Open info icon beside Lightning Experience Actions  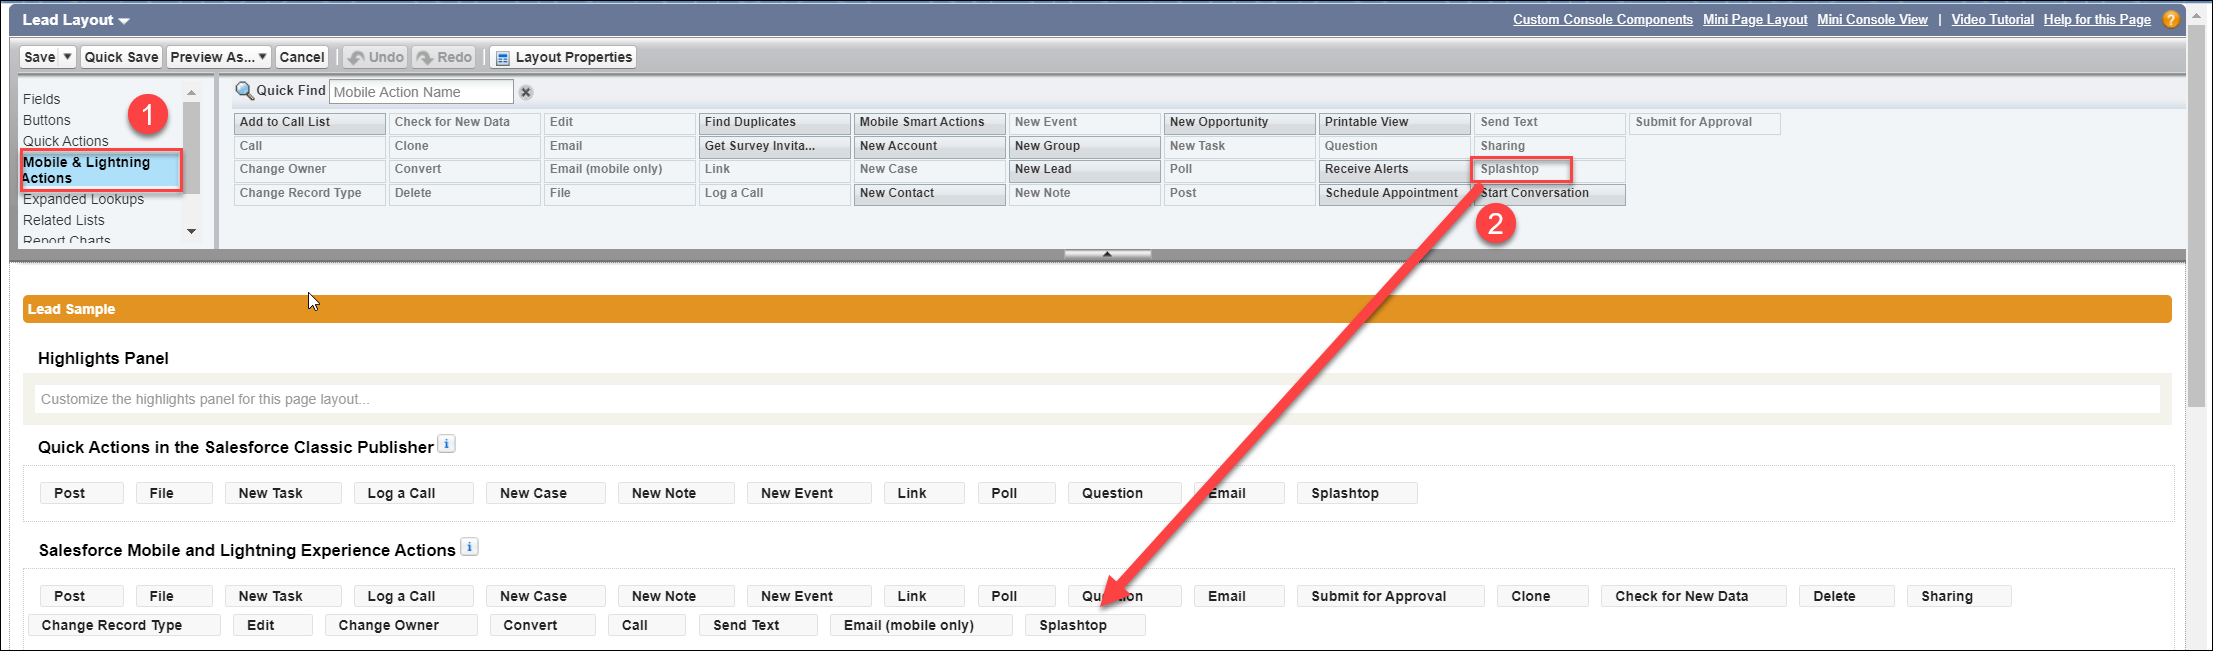click(469, 547)
